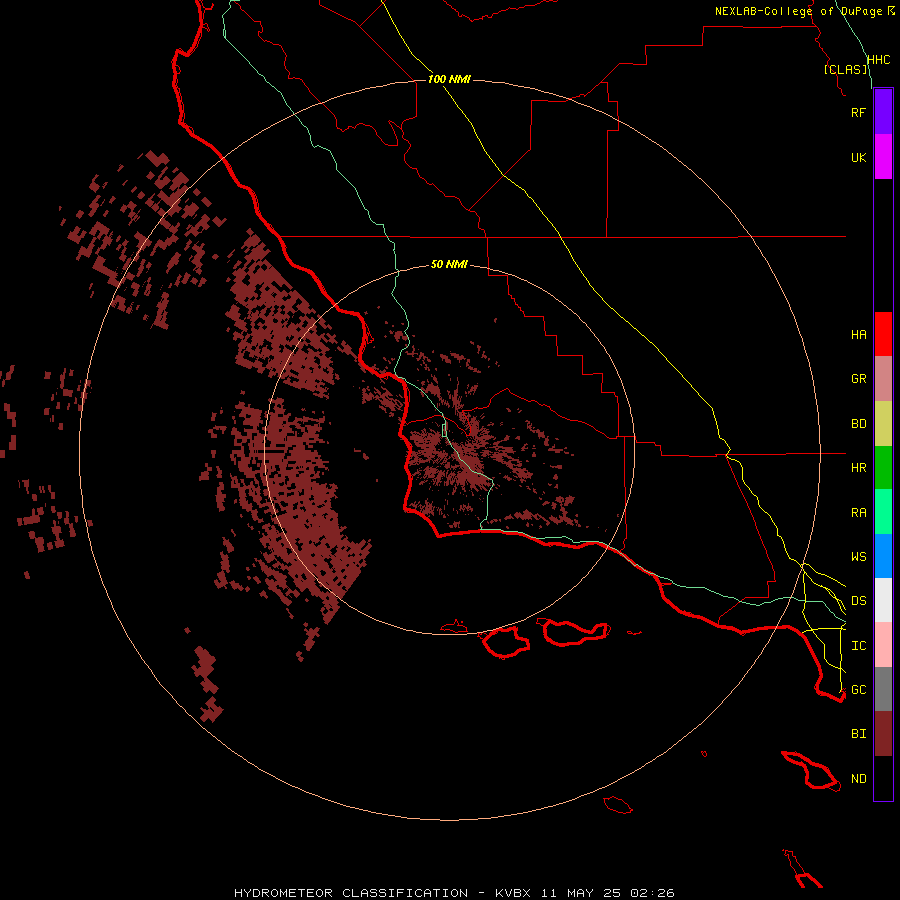The image size is (900, 900).
Task: Click the "UK" legend label
Action: pyautogui.click(x=858, y=157)
